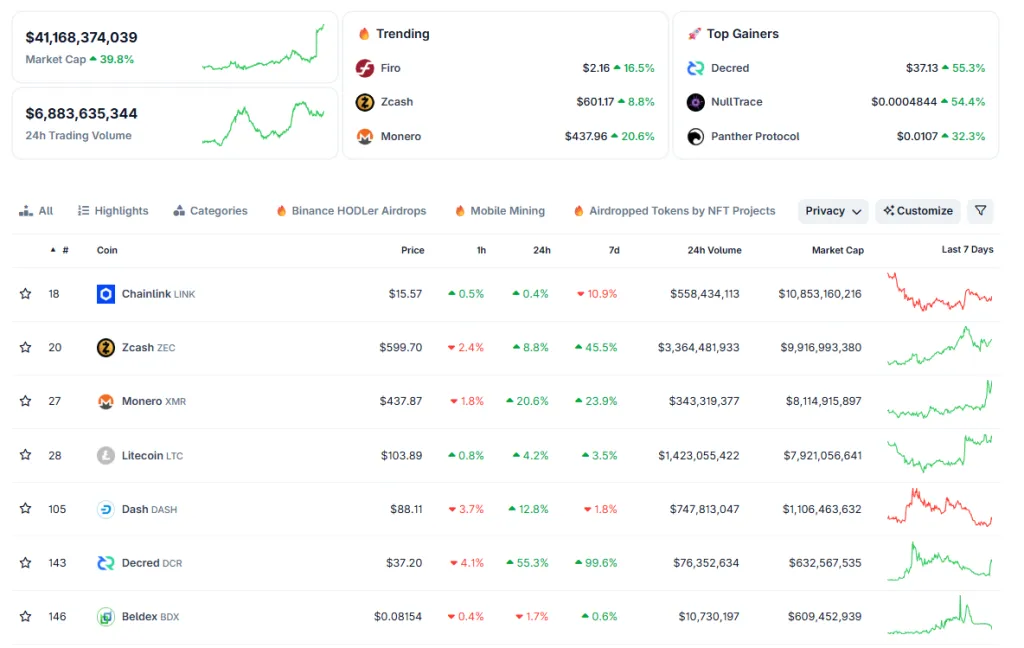Sort the table by the # rank column
The width and height of the screenshot is (1024, 648).
[64, 250]
